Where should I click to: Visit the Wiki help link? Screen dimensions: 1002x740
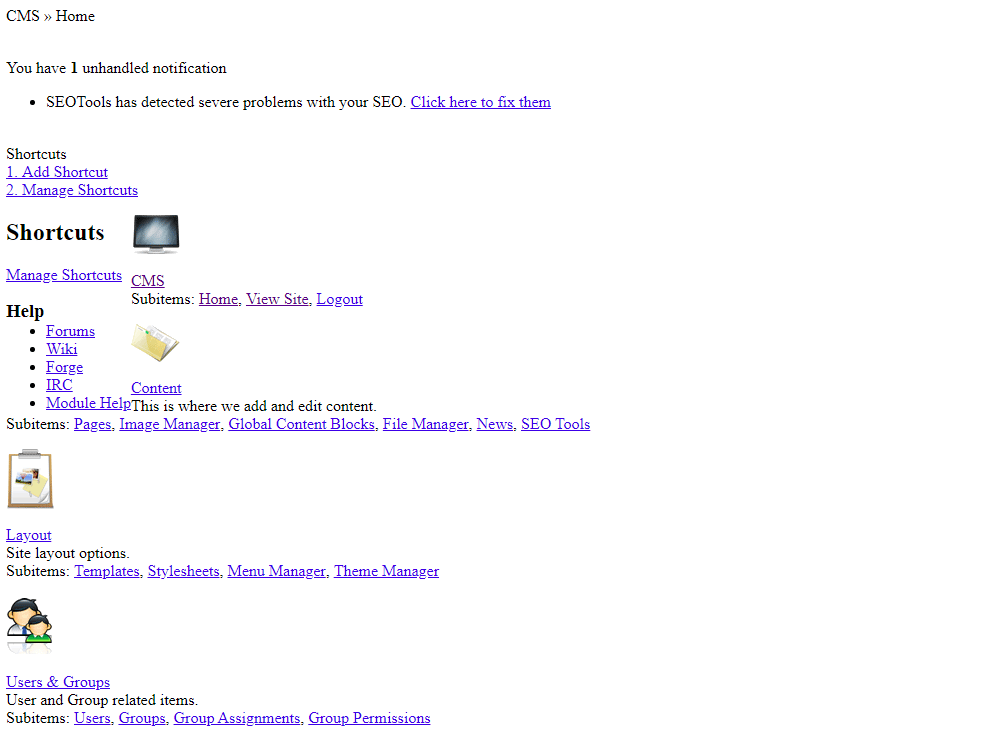click(61, 349)
